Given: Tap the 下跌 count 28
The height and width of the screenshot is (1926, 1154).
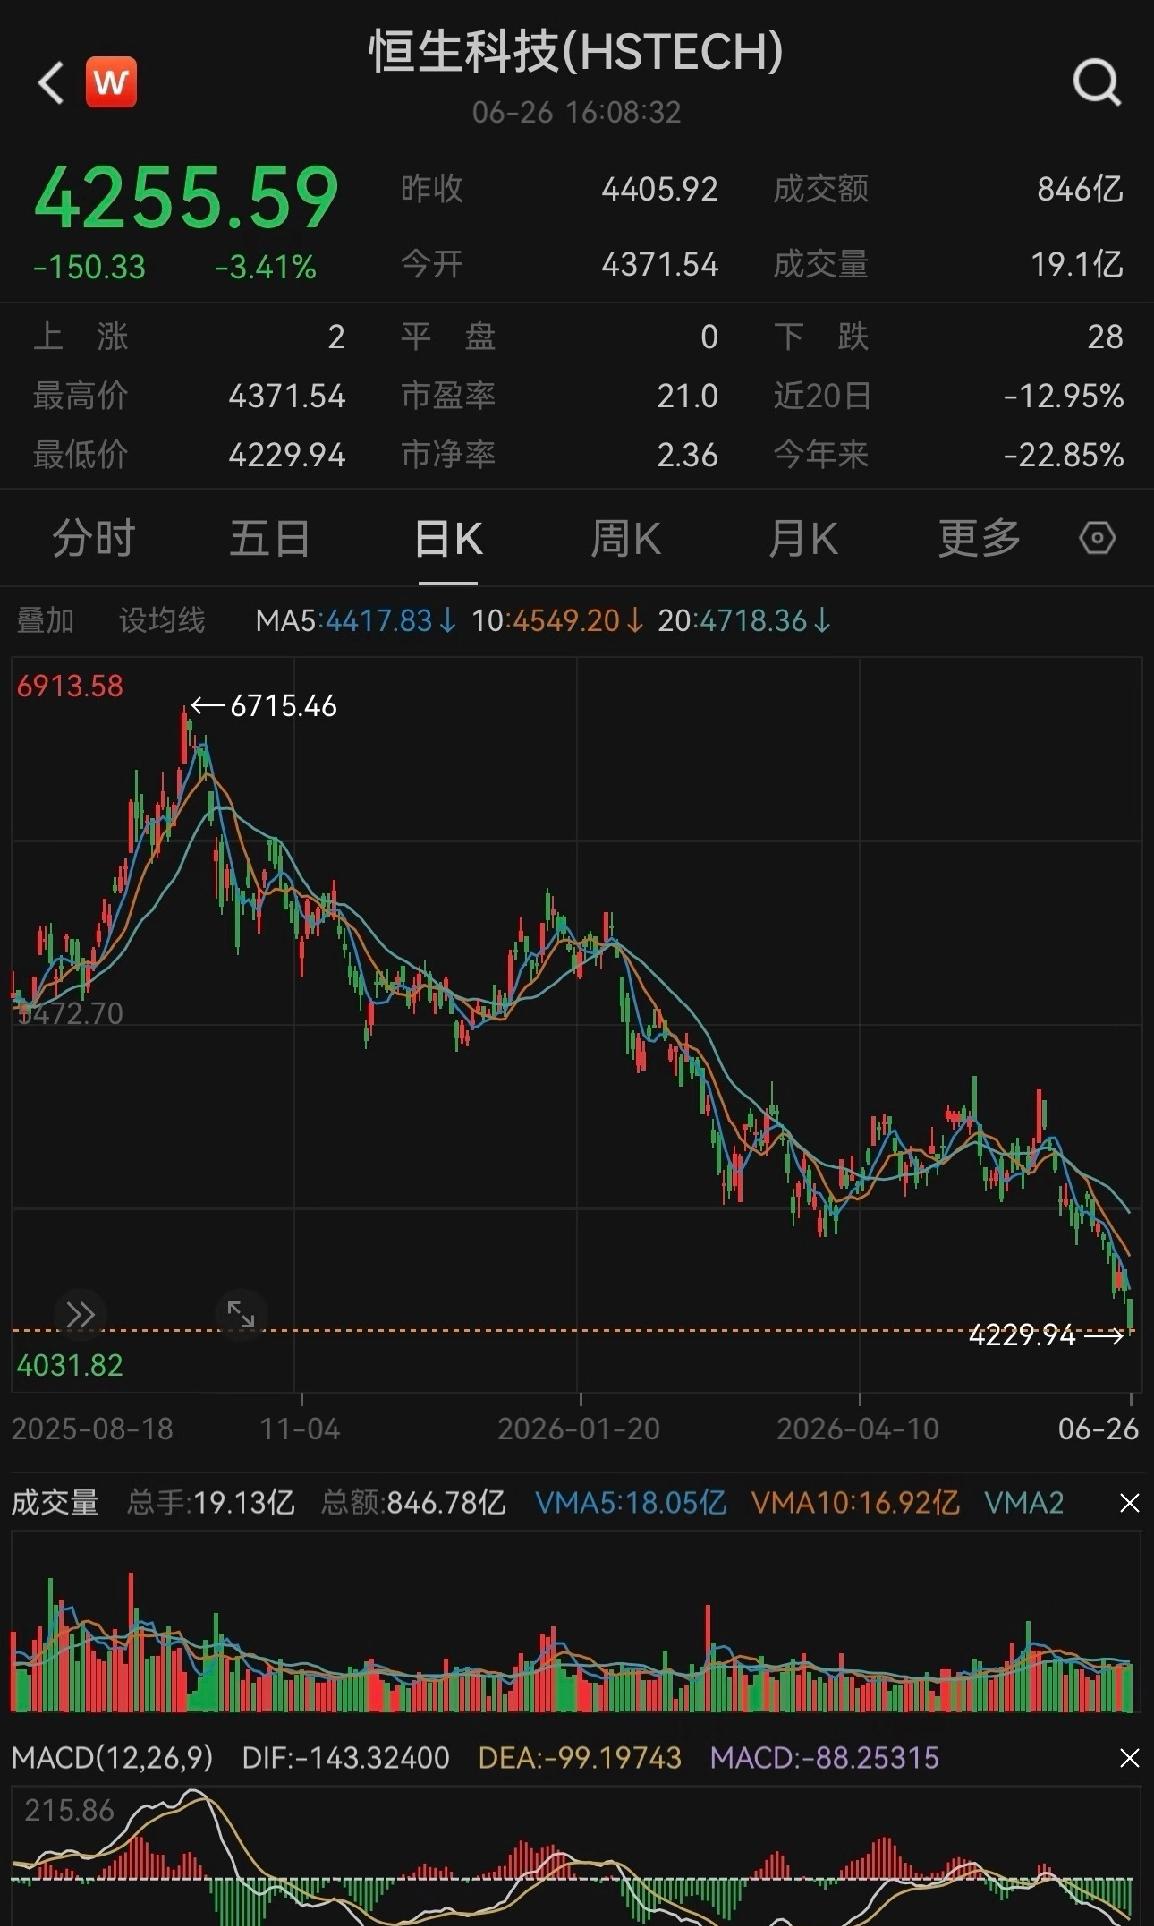Looking at the screenshot, I should pos(1106,337).
